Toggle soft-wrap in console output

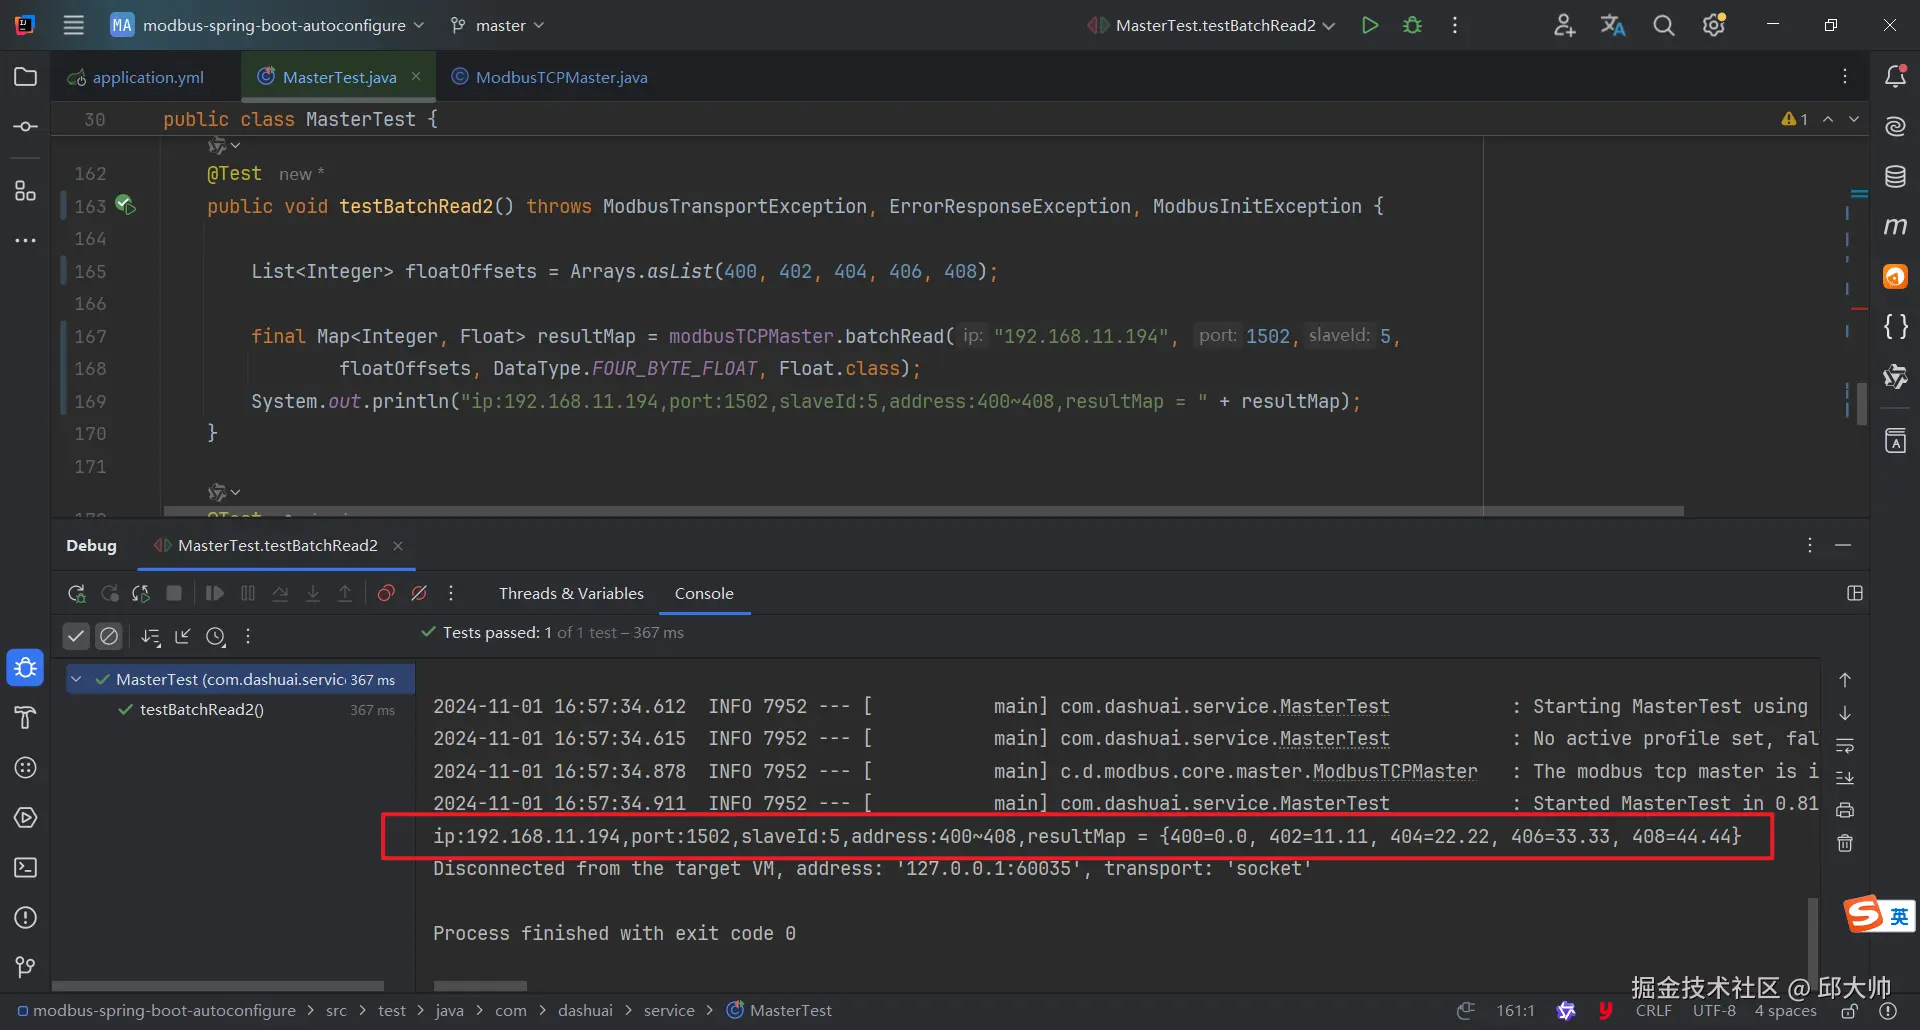(x=1845, y=746)
